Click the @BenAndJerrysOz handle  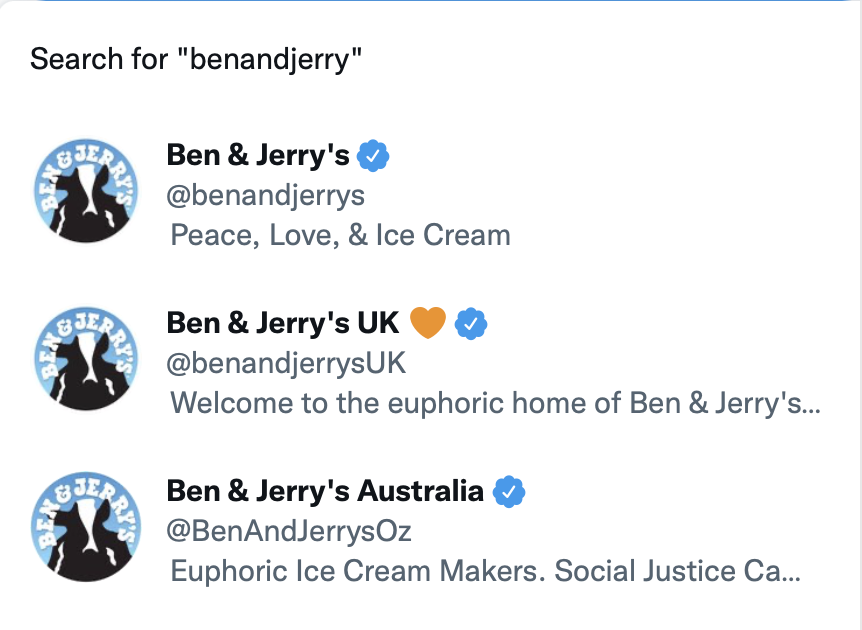(x=289, y=530)
